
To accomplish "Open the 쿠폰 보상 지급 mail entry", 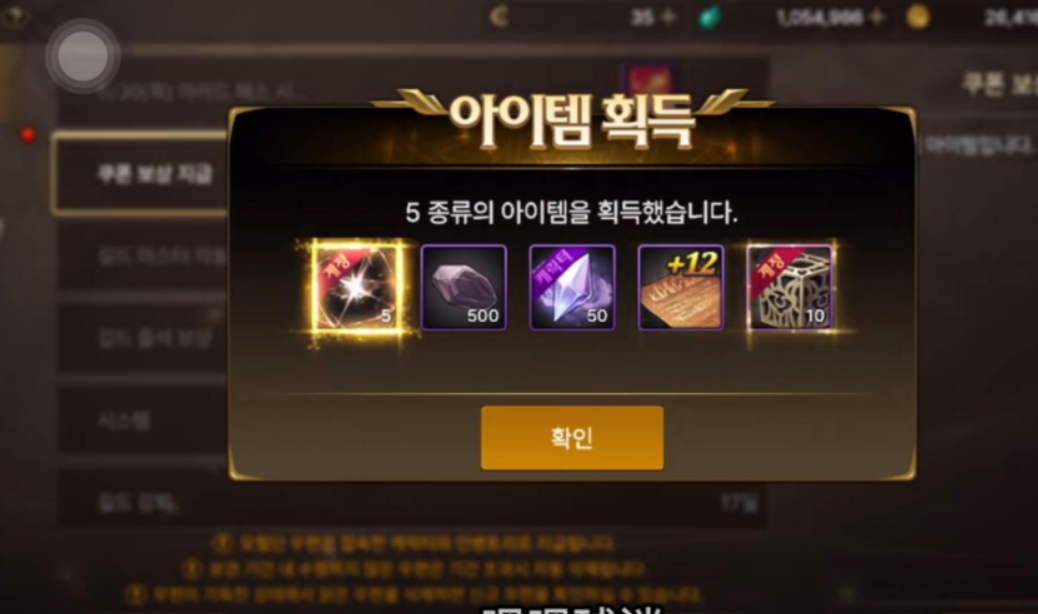I will coord(140,173).
